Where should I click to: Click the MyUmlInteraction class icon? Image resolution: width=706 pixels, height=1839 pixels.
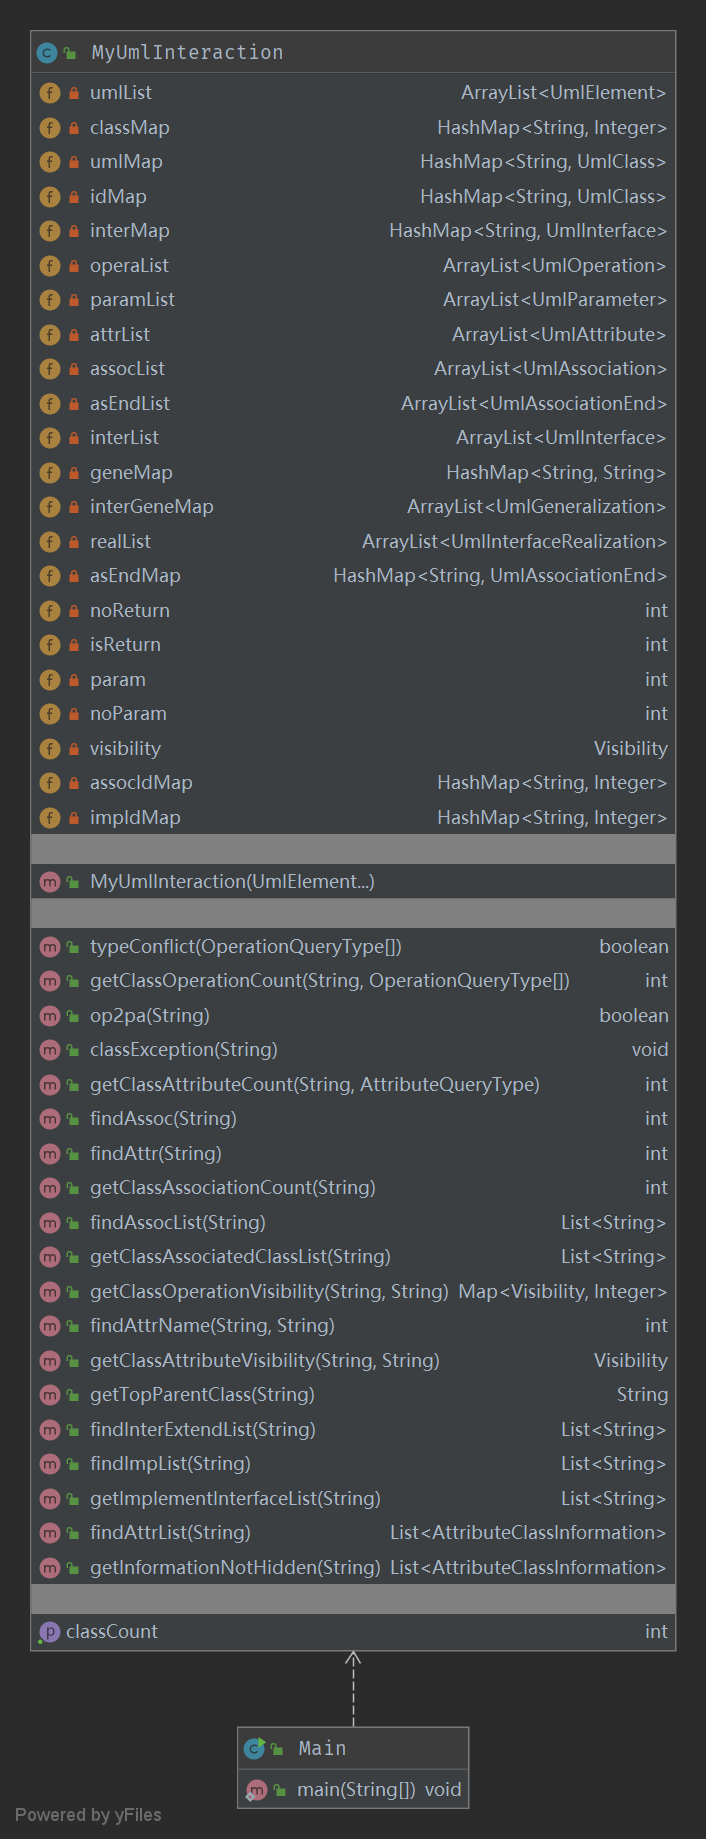tap(47, 53)
